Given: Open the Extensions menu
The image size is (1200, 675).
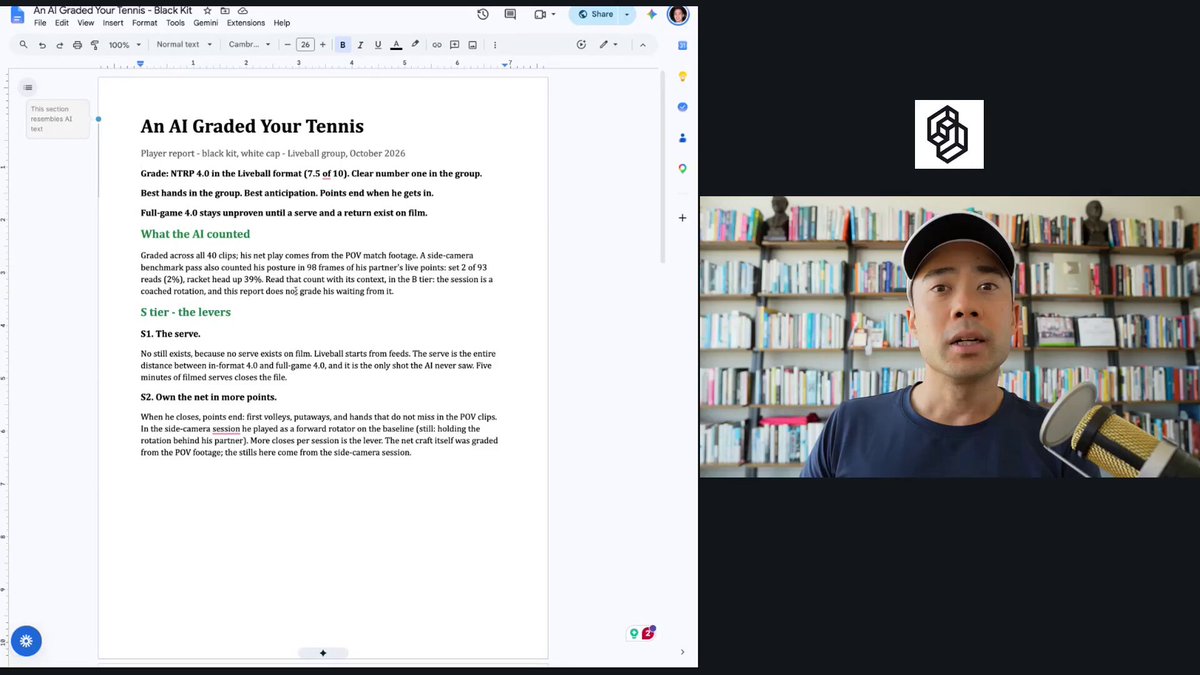Looking at the screenshot, I should (245, 23).
